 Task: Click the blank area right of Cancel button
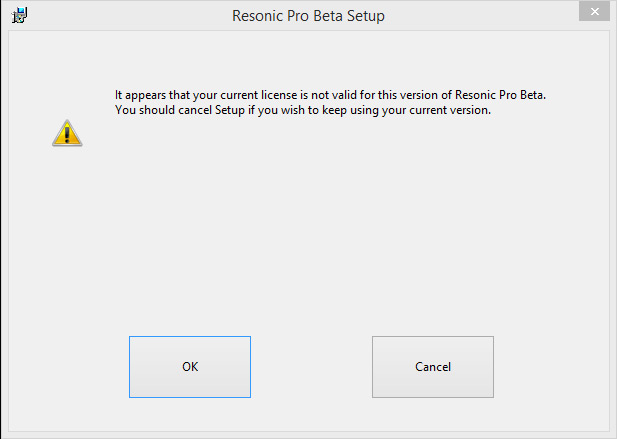(550, 367)
